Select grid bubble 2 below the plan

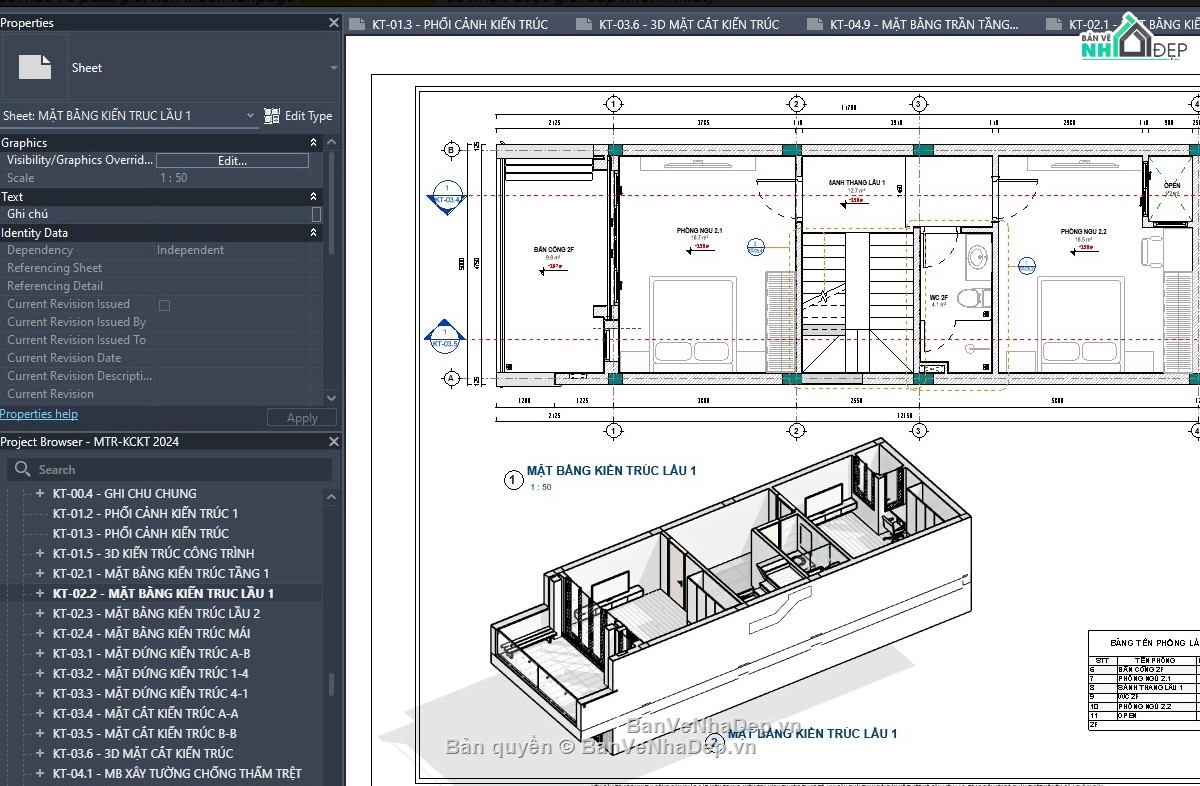pyautogui.click(x=796, y=431)
